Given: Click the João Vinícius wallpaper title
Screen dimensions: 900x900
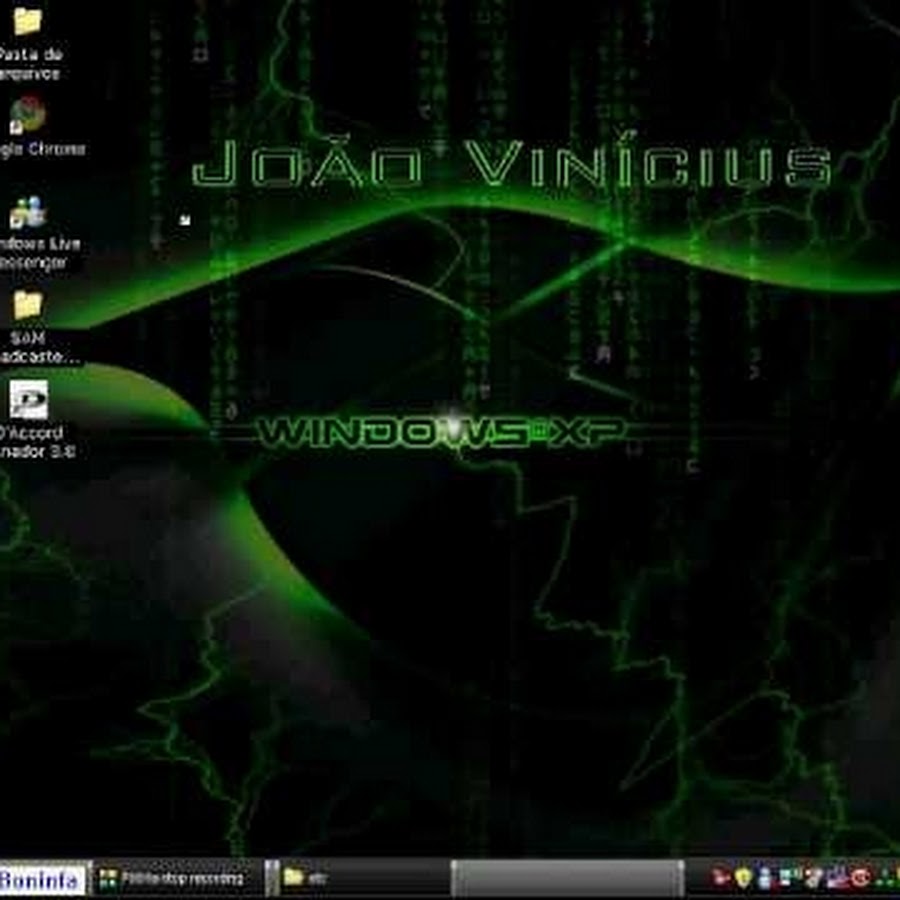Looking at the screenshot, I should click(510, 165).
